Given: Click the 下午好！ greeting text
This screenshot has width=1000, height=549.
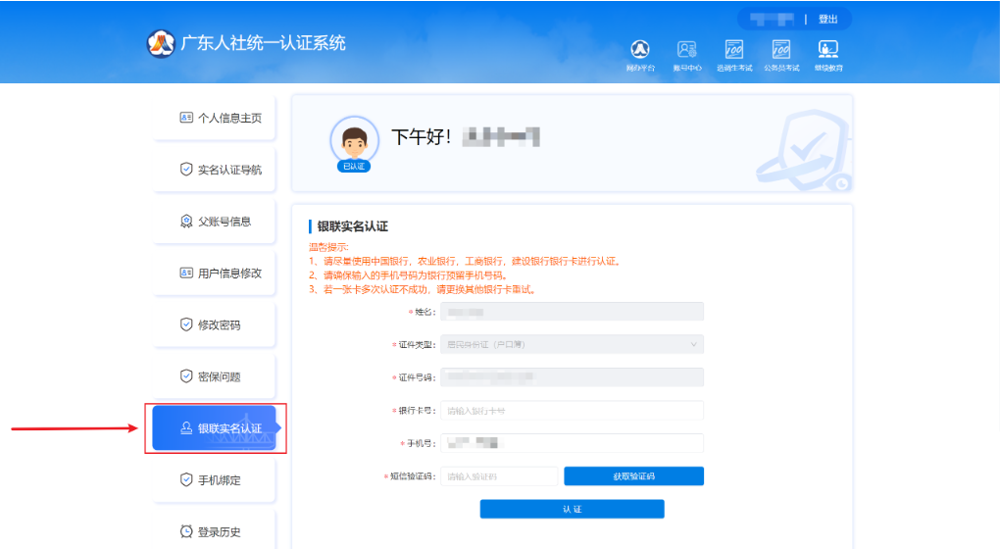Looking at the screenshot, I should pyautogui.click(x=422, y=136).
